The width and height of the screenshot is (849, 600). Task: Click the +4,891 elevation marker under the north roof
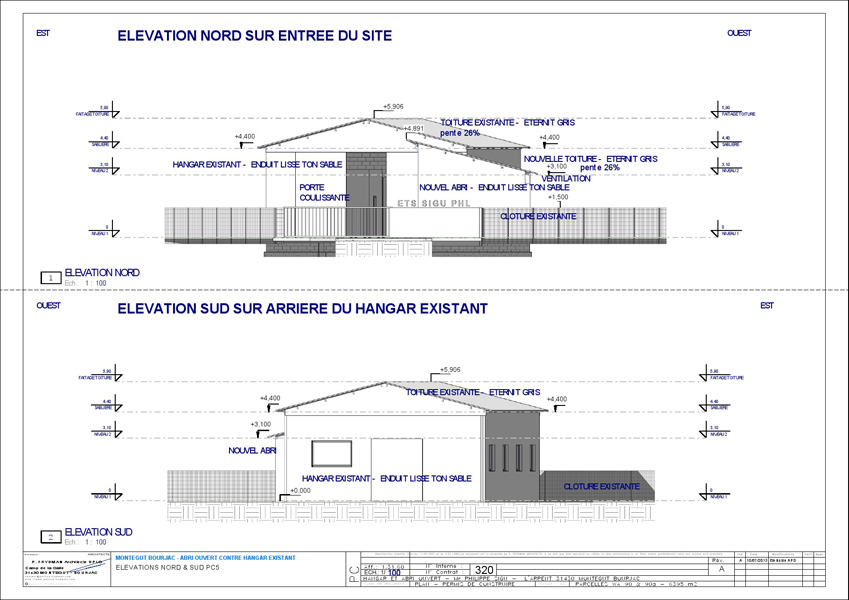pyautogui.click(x=414, y=128)
